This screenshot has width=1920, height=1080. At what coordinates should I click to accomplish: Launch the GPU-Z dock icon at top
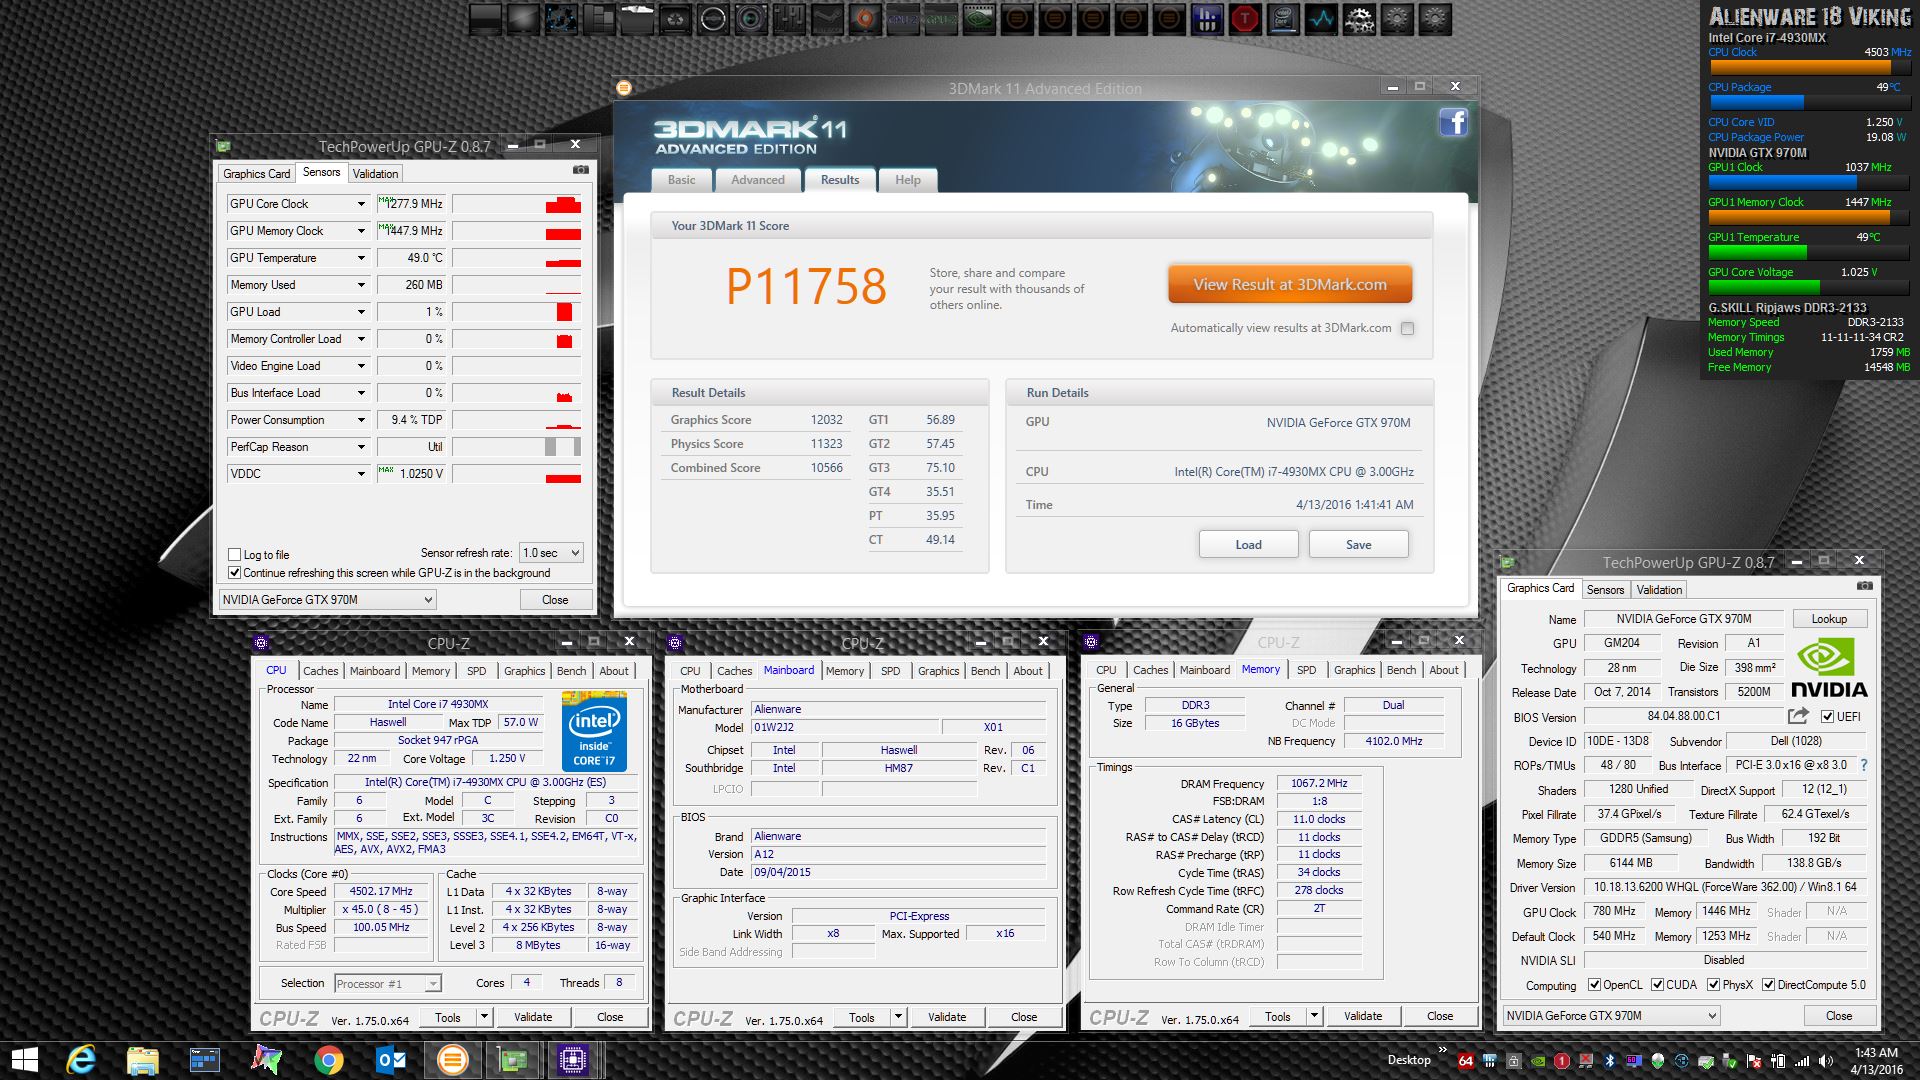(941, 18)
